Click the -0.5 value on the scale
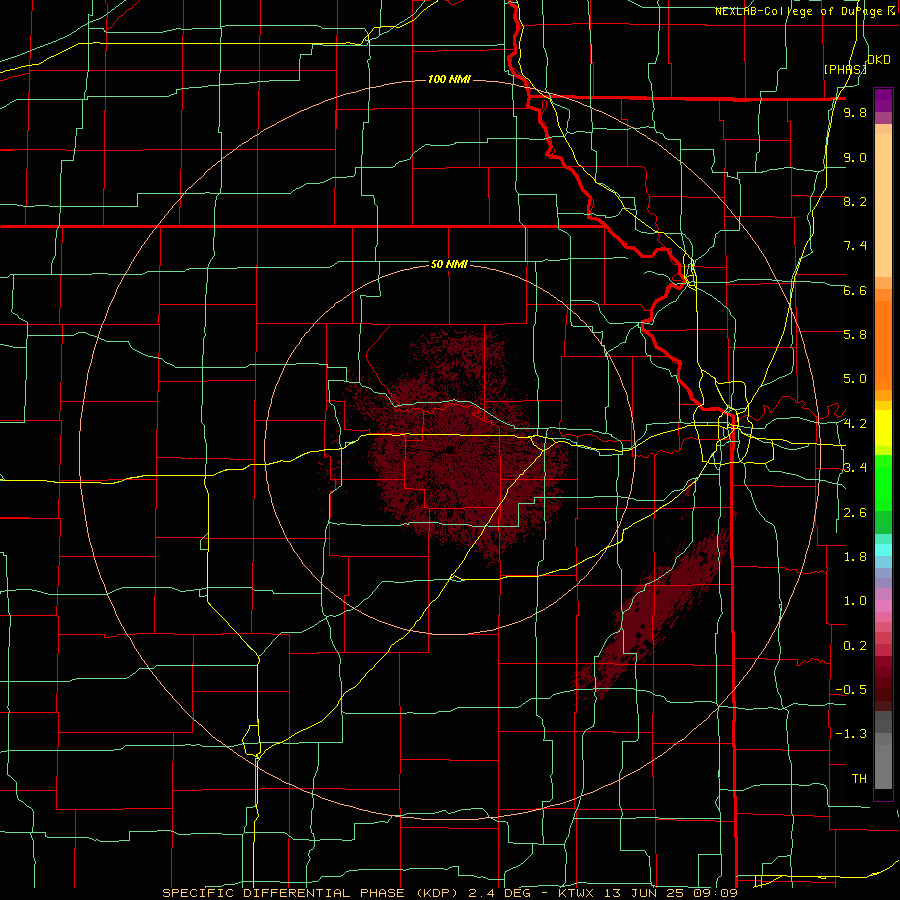This screenshot has width=900, height=900. click(x=851, y=690)
